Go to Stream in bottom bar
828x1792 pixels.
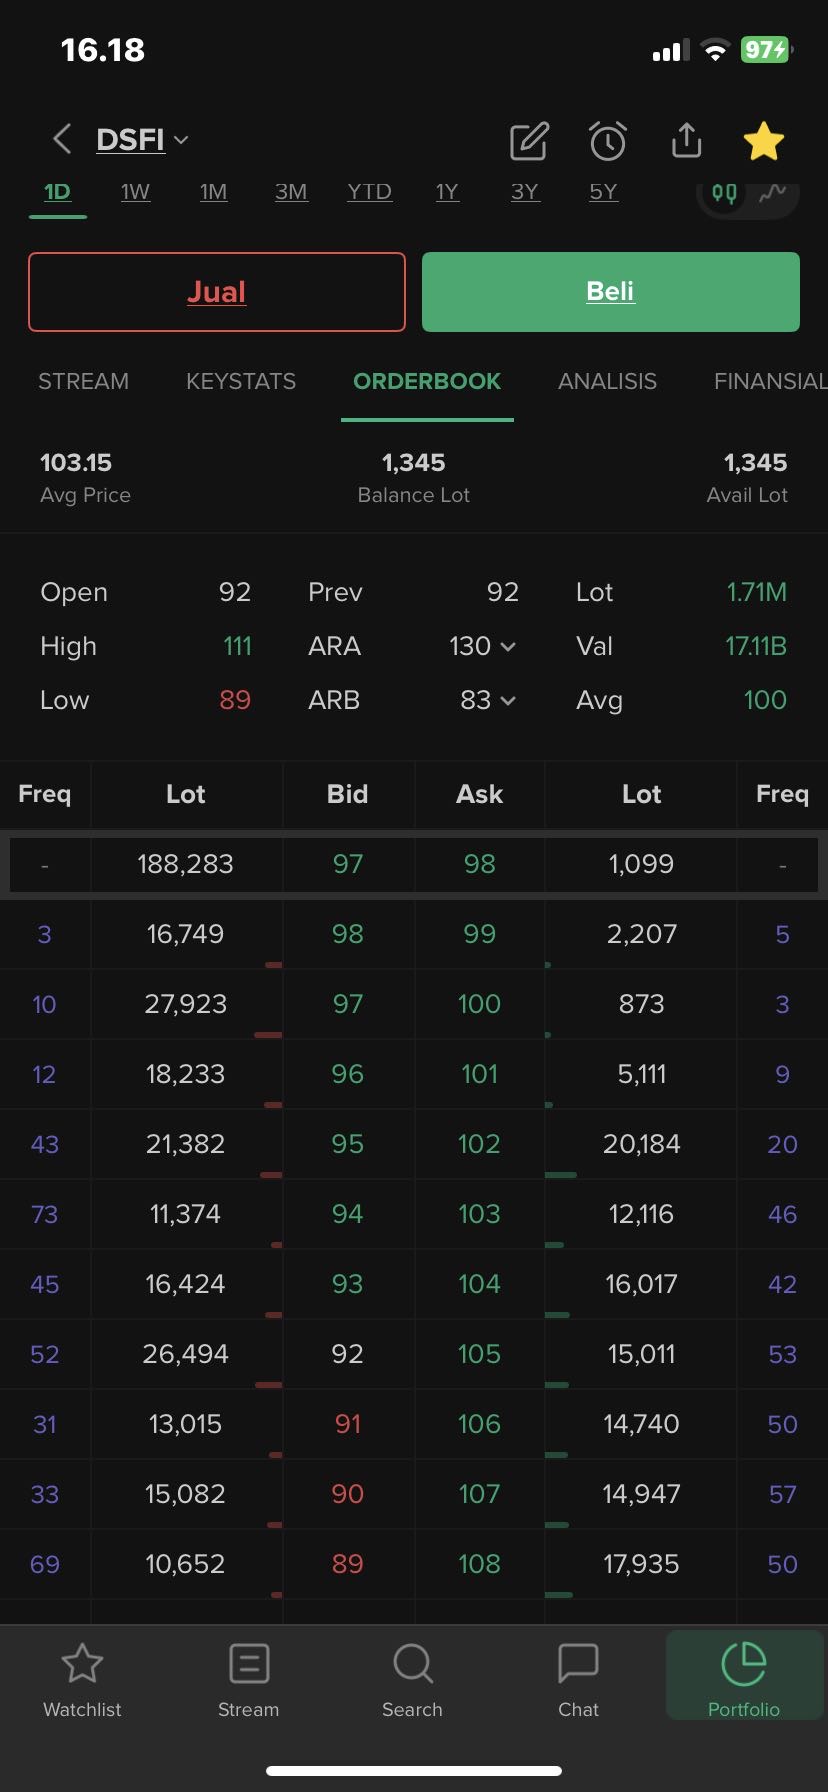pyautogui.click(x=248, y=1680)
